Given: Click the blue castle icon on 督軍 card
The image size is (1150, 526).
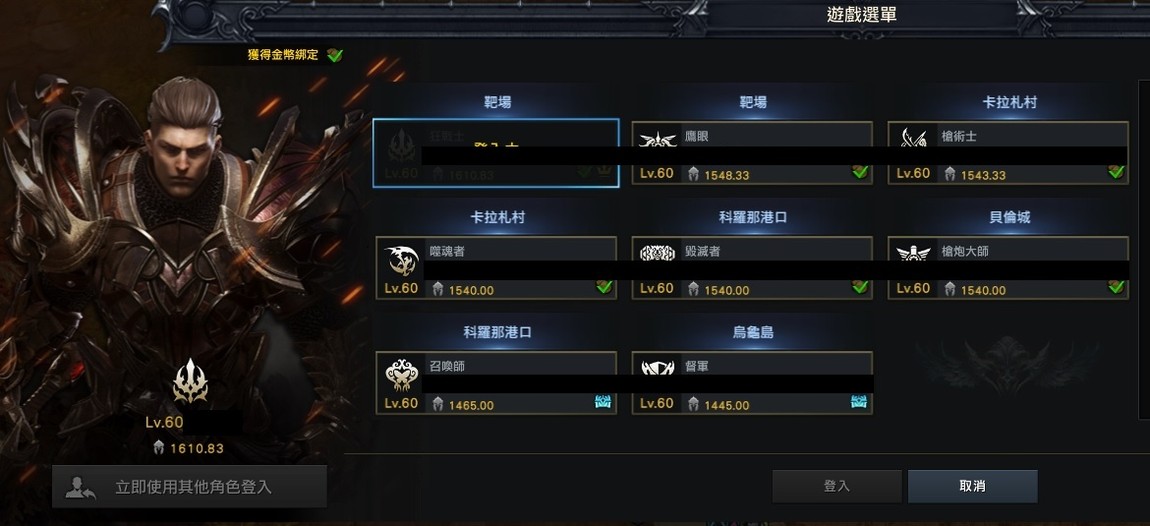Looking at the screenshot, I should point(858,401).
